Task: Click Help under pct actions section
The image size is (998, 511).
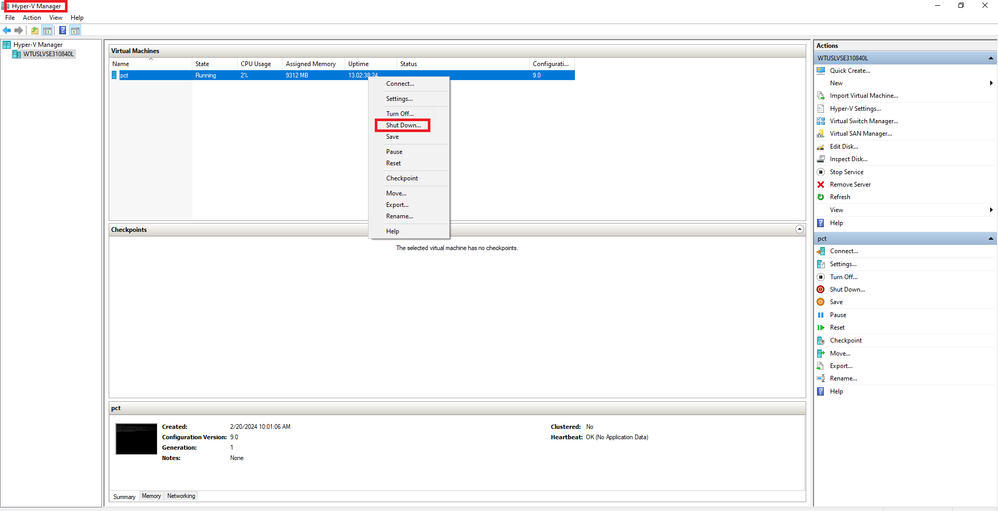Action: click(x=836, y=391)
